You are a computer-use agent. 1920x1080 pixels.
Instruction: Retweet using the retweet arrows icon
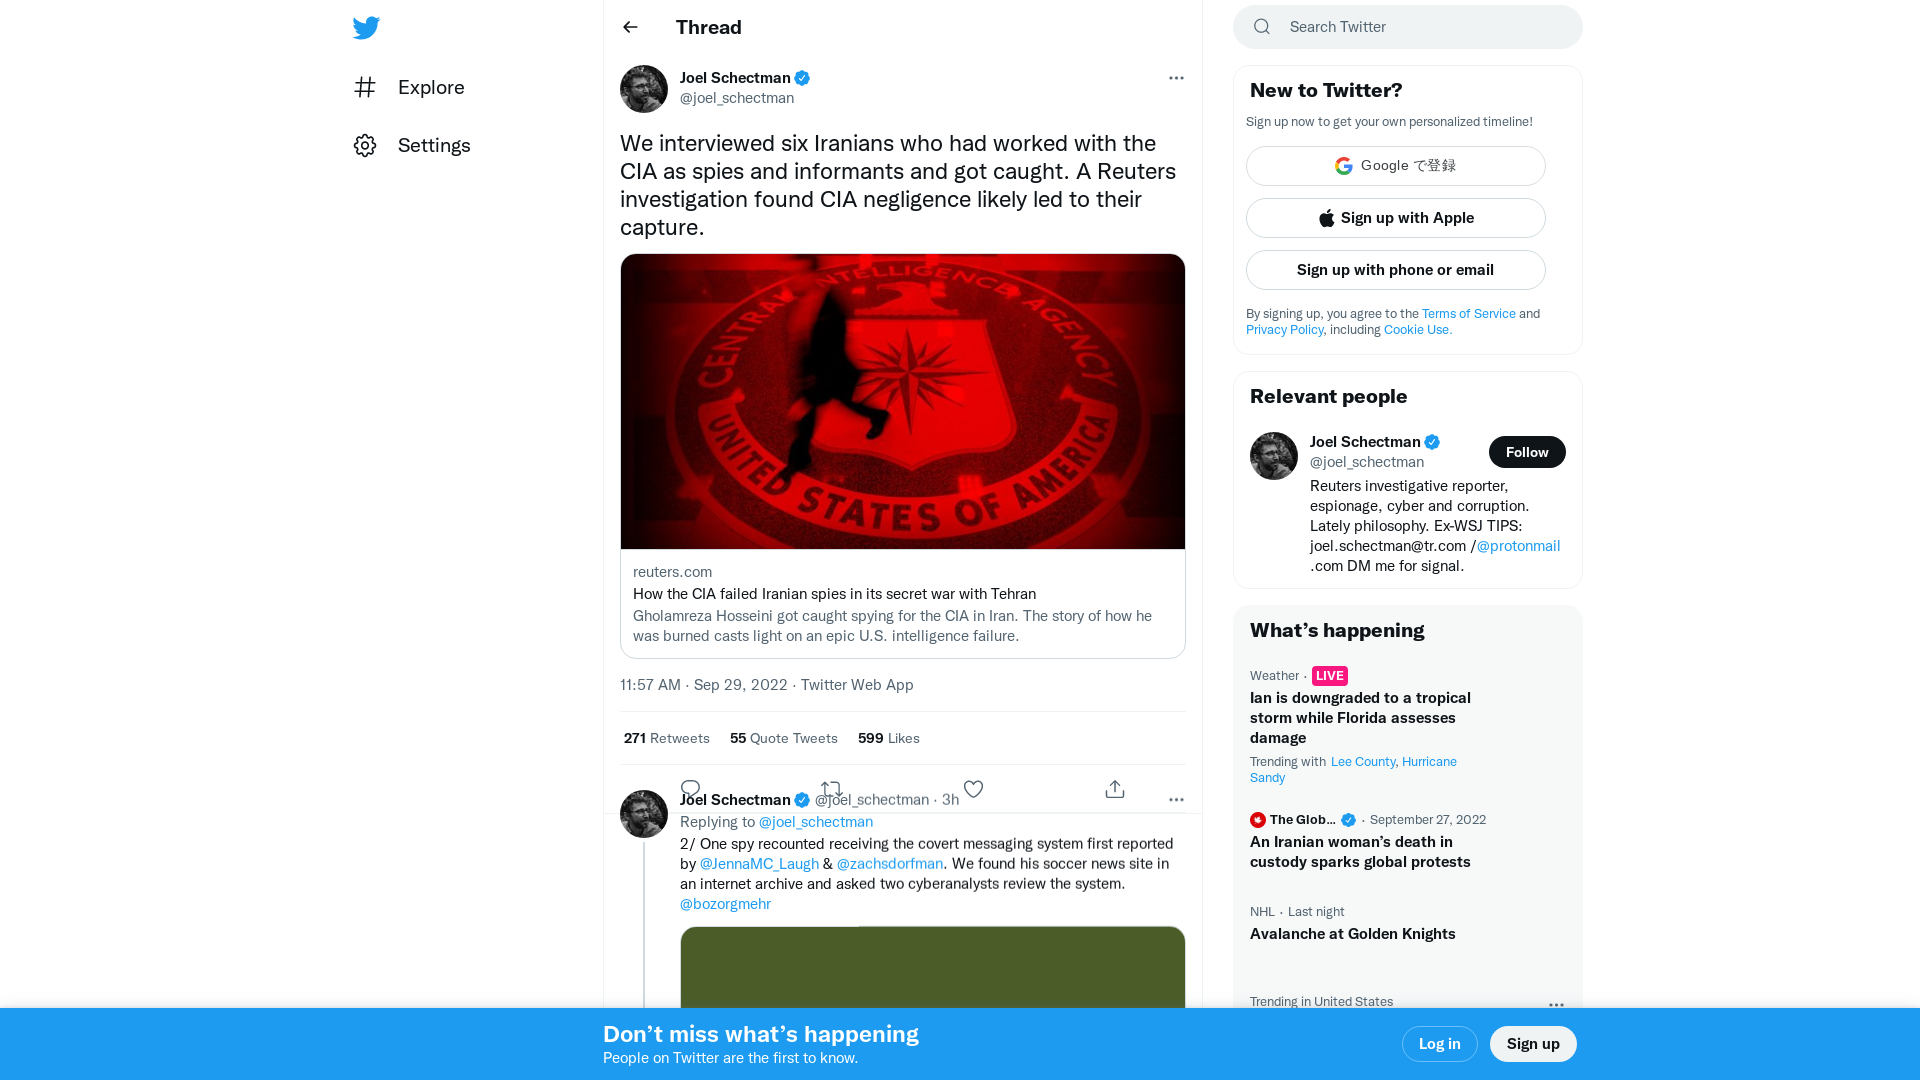(831, 787)
